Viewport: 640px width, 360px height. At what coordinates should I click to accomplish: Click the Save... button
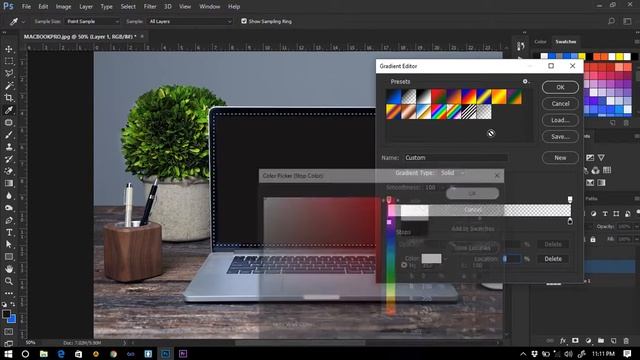point(560,137)
